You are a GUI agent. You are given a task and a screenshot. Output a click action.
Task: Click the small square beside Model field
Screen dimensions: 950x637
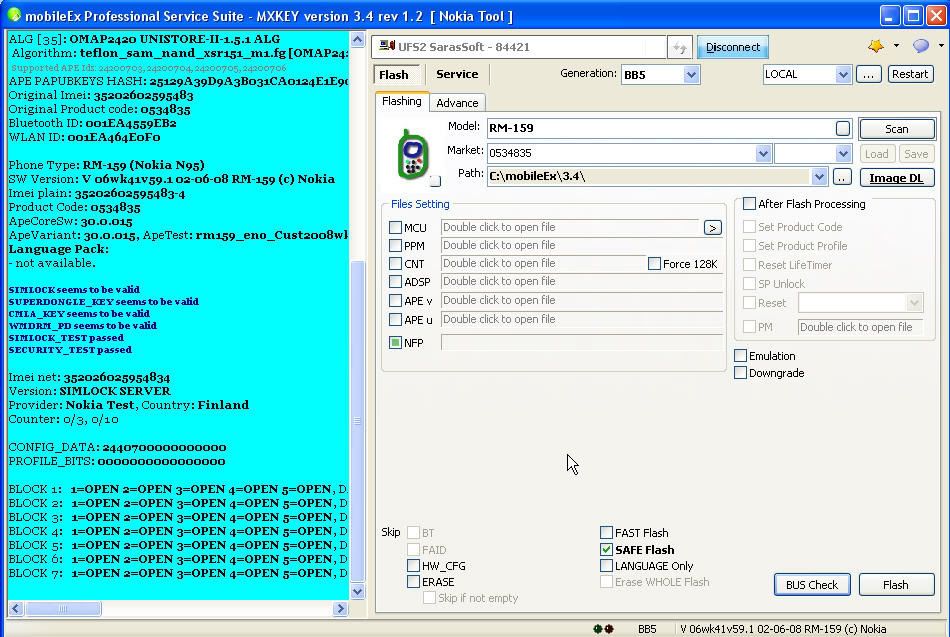pos(843,128)
